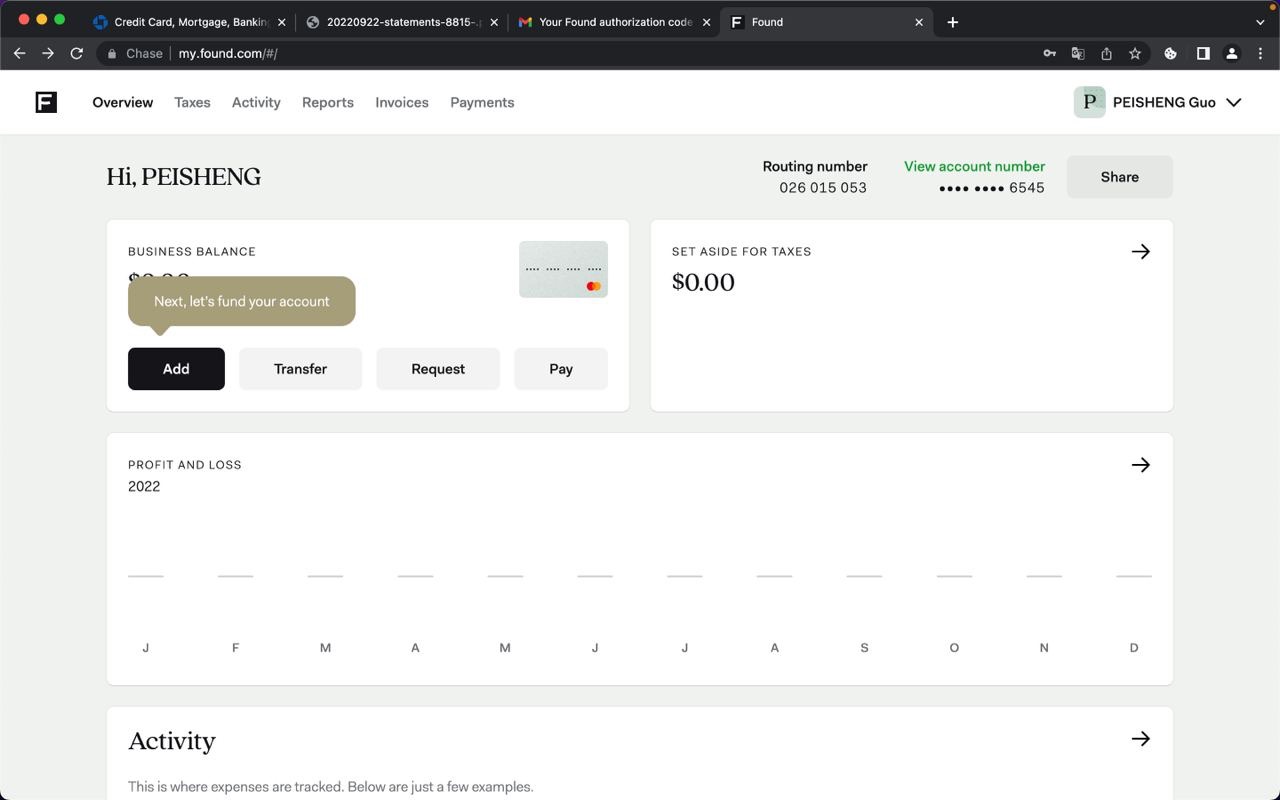Bookmark page with star icon
1280x800 pixels.
coord(1135,54)
